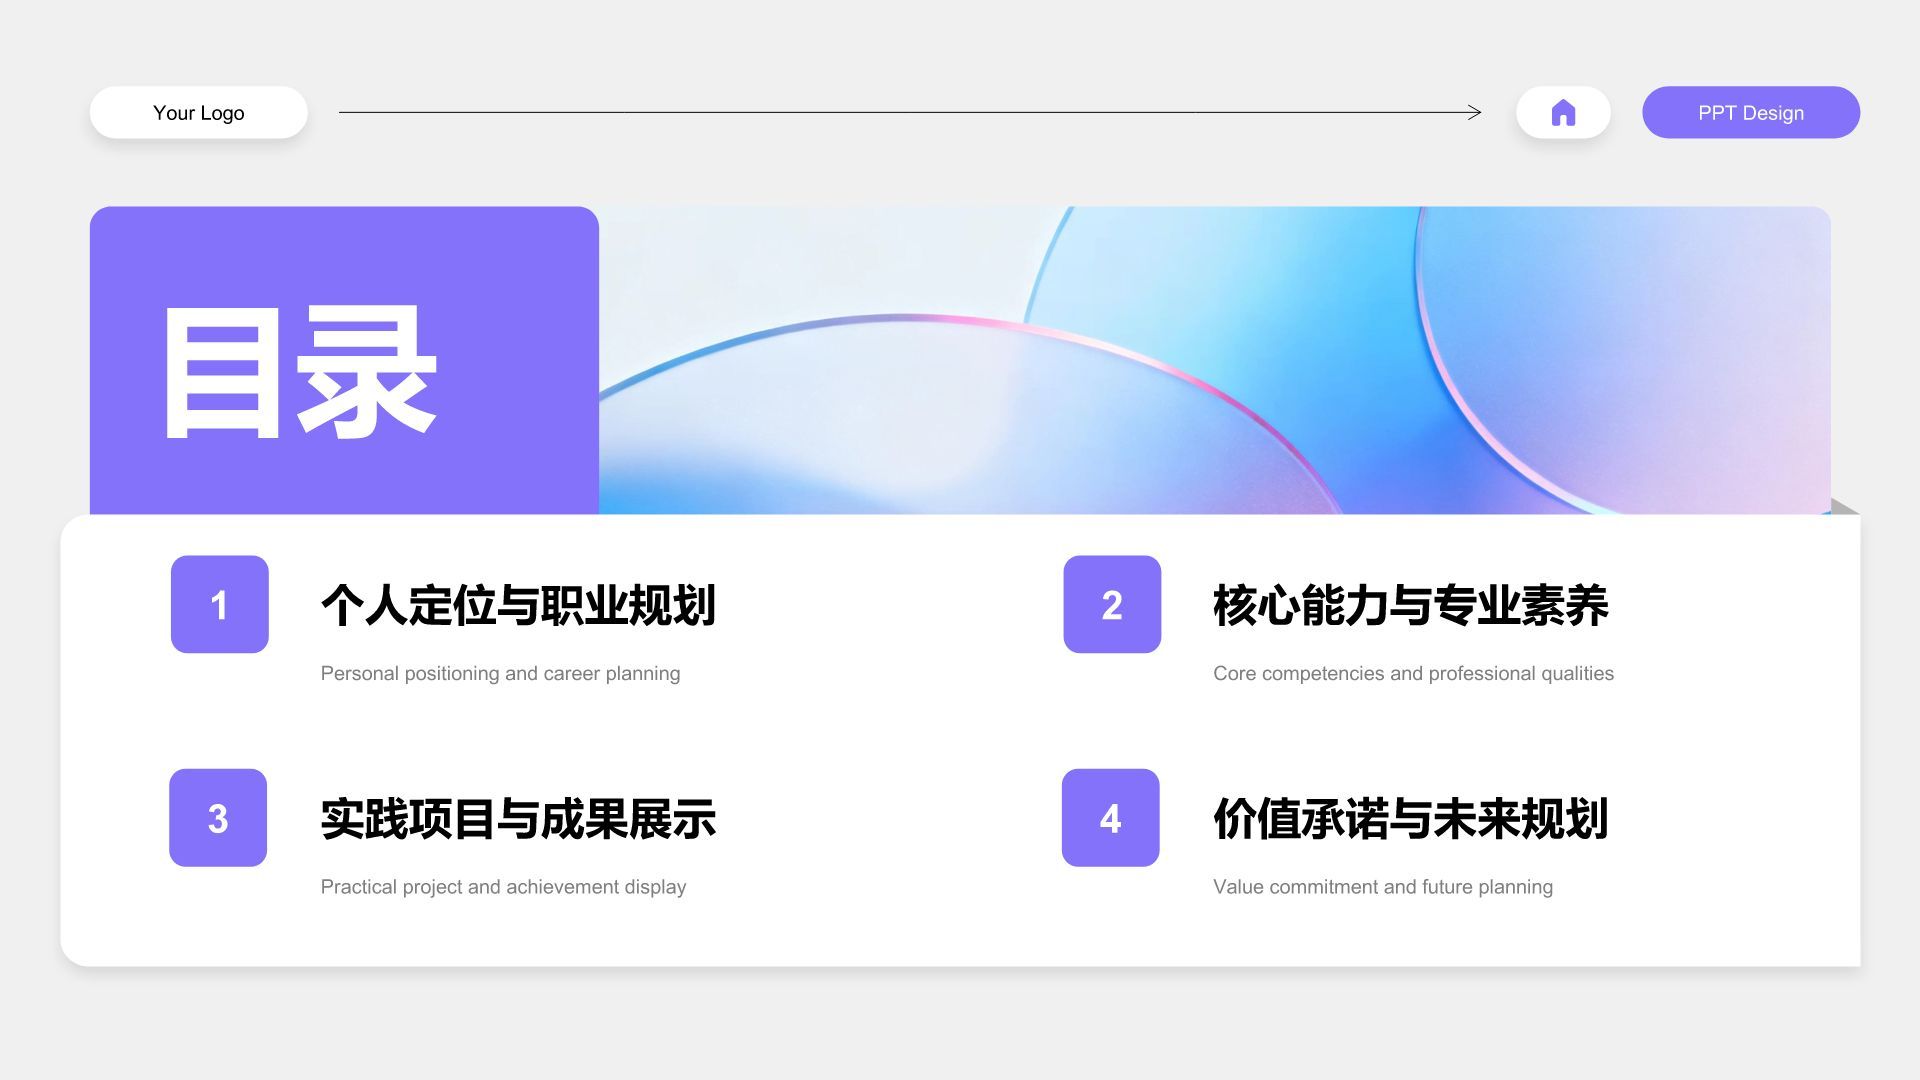Select the number 2 purple badge
Image resolution: width=1920 pixels, height=1080 pixels.
click(x=1111, y=604)
